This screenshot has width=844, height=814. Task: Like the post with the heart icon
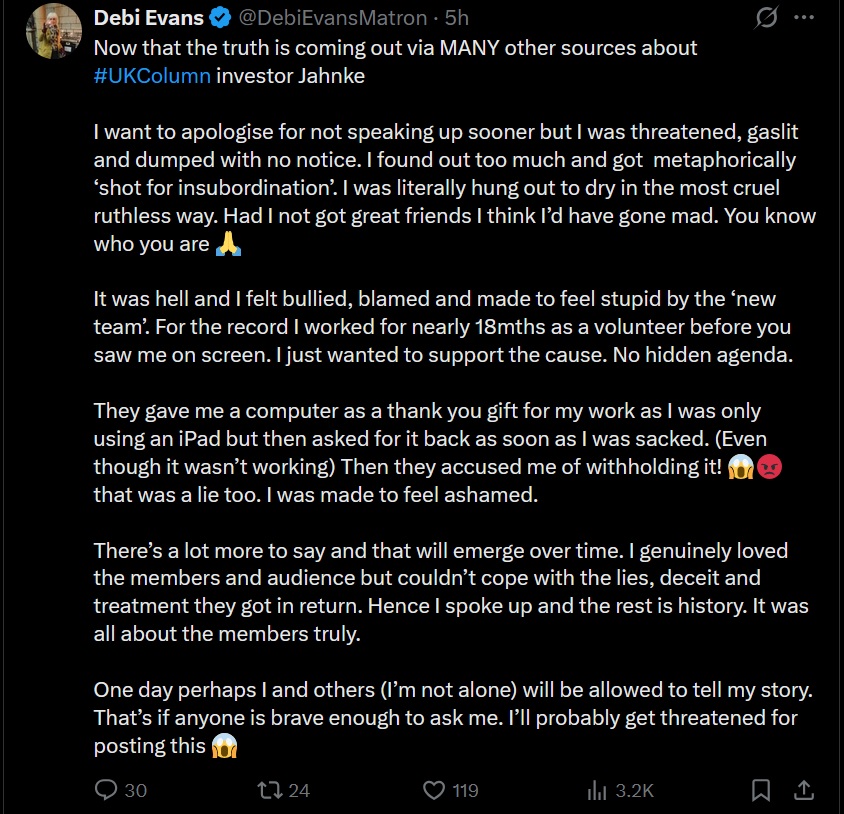tap(434, 790)
